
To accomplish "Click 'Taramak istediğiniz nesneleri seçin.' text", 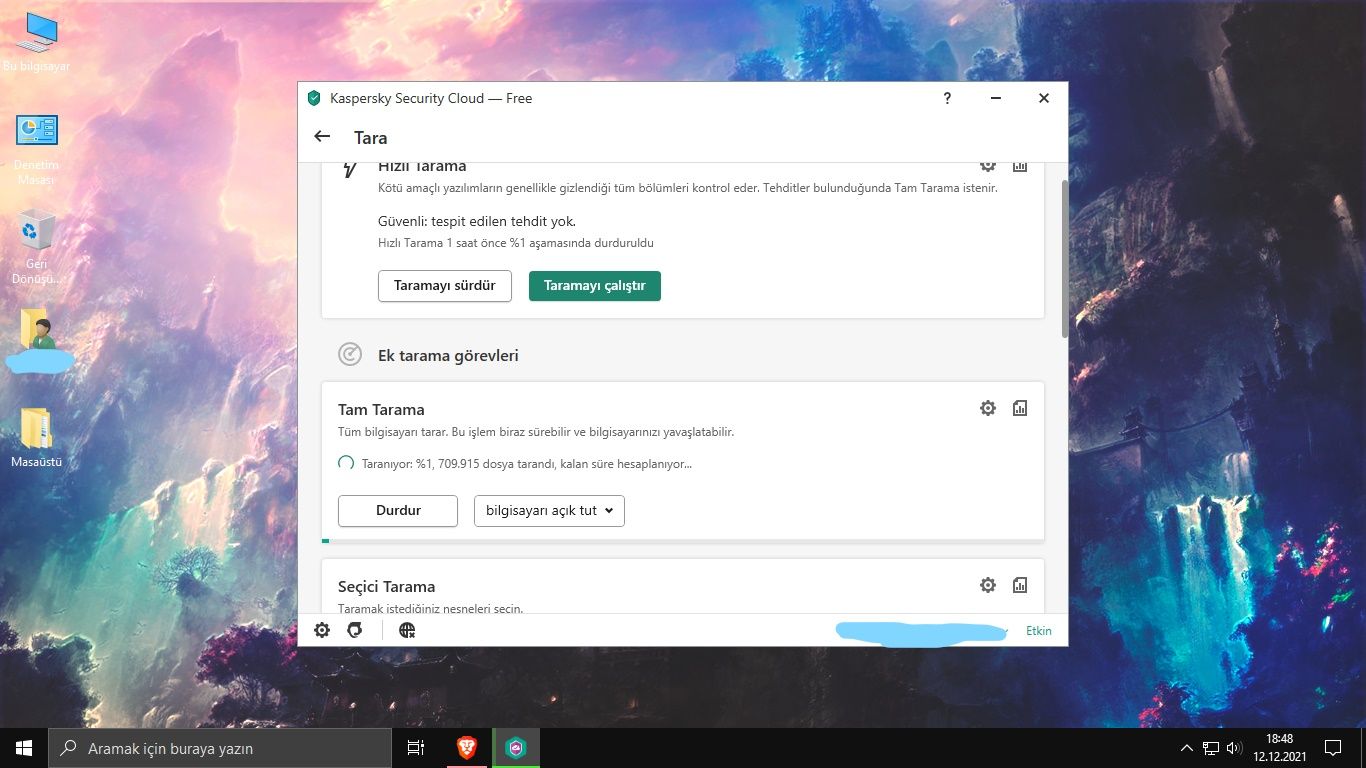I will click(430, 609).
